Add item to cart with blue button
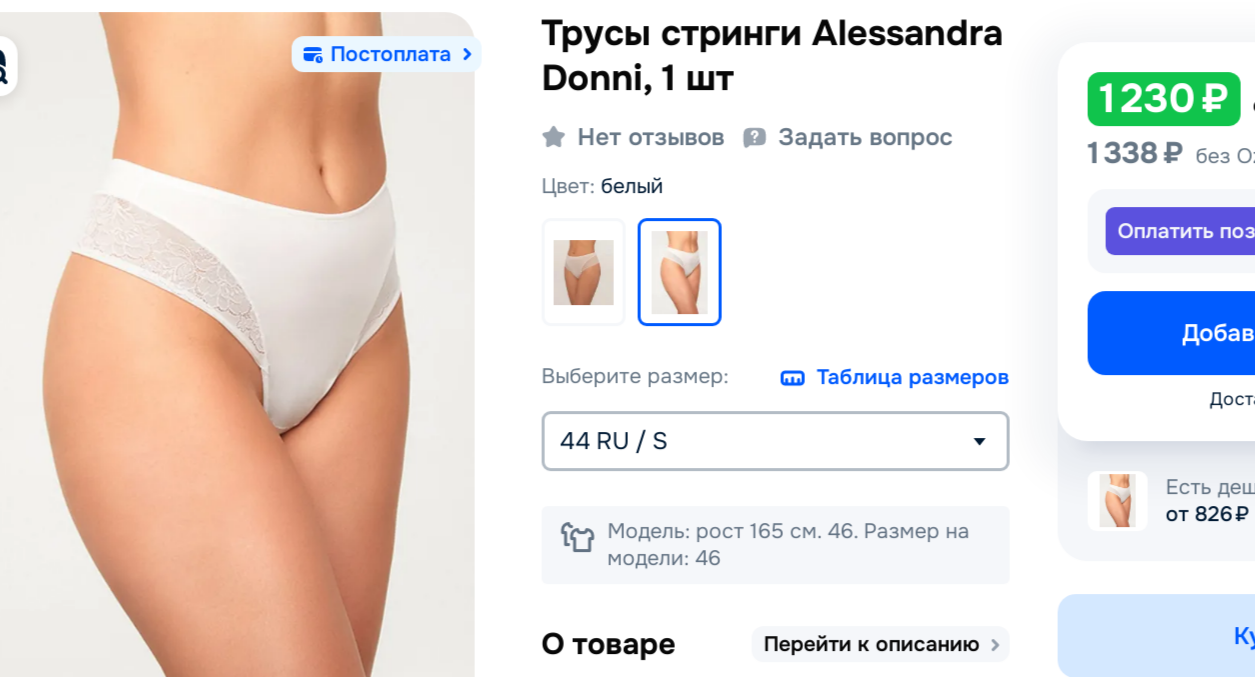This screenshot has width=1255, height=677. pyautogui.click(x=1171, y=333)
